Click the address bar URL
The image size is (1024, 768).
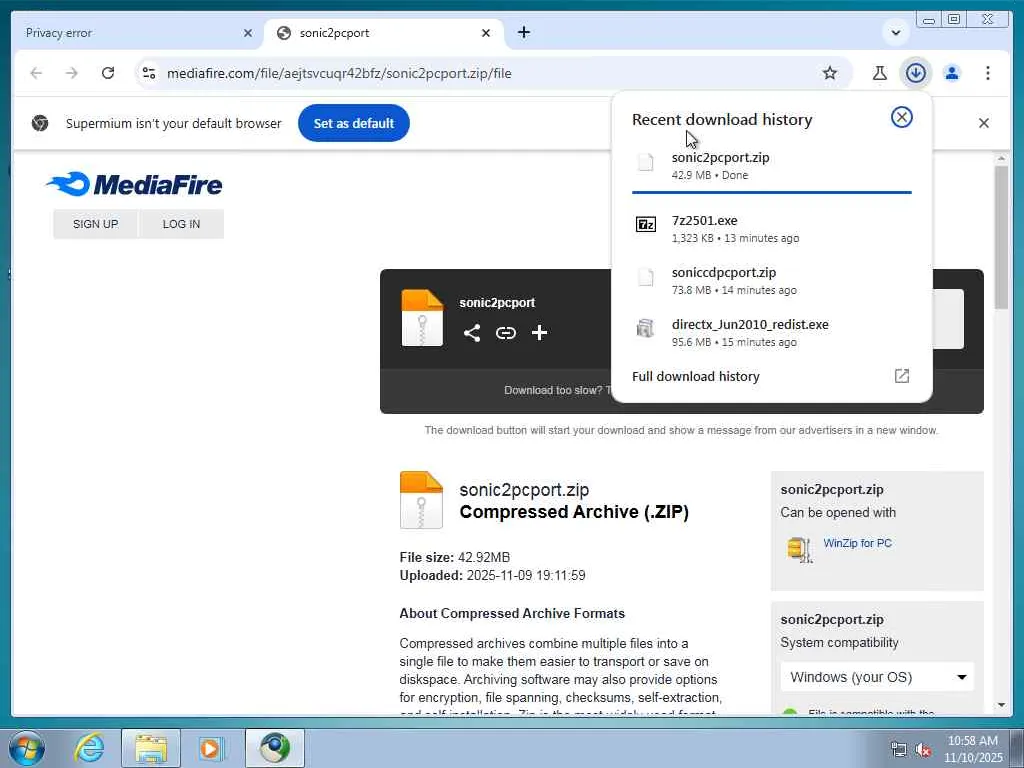click(x=339, y=73)
